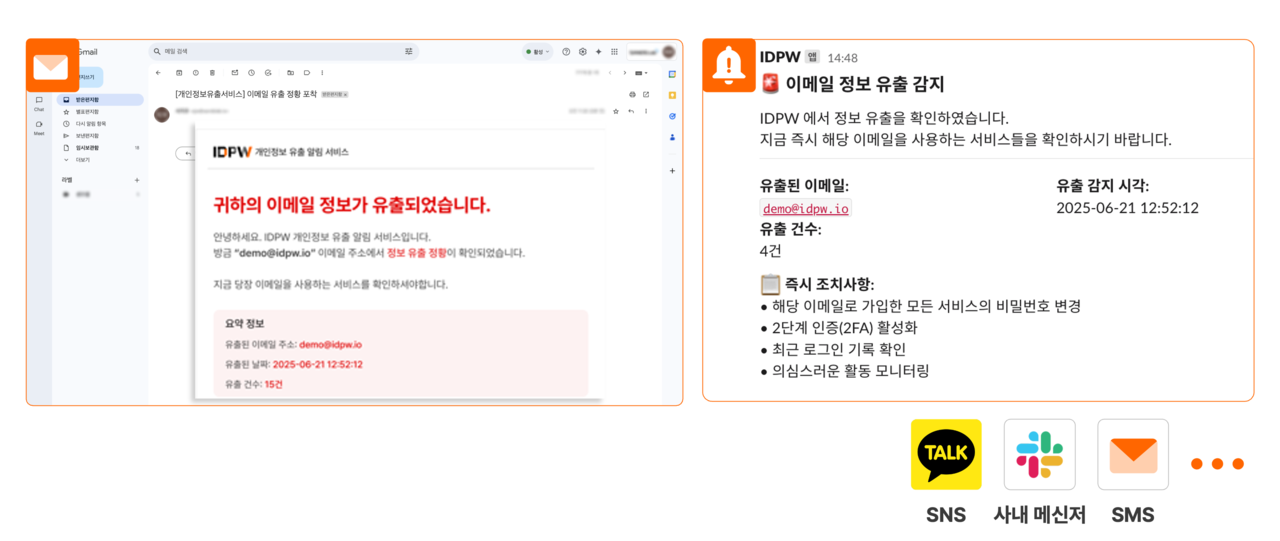
Task: Open Meet in Gmail left rail
Action: pyautogui.click(x=39, y=127)
